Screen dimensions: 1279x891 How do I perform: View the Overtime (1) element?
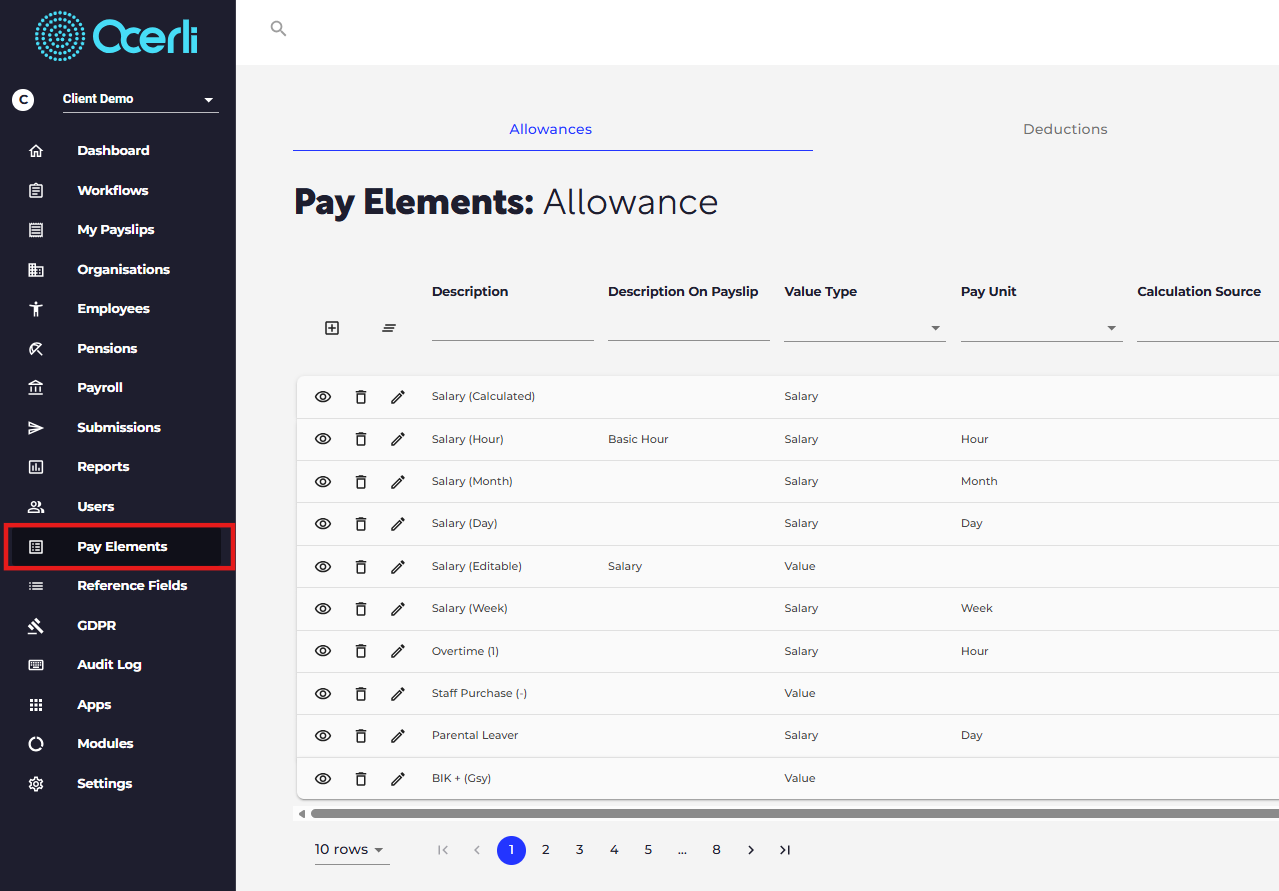pos(323,651)
